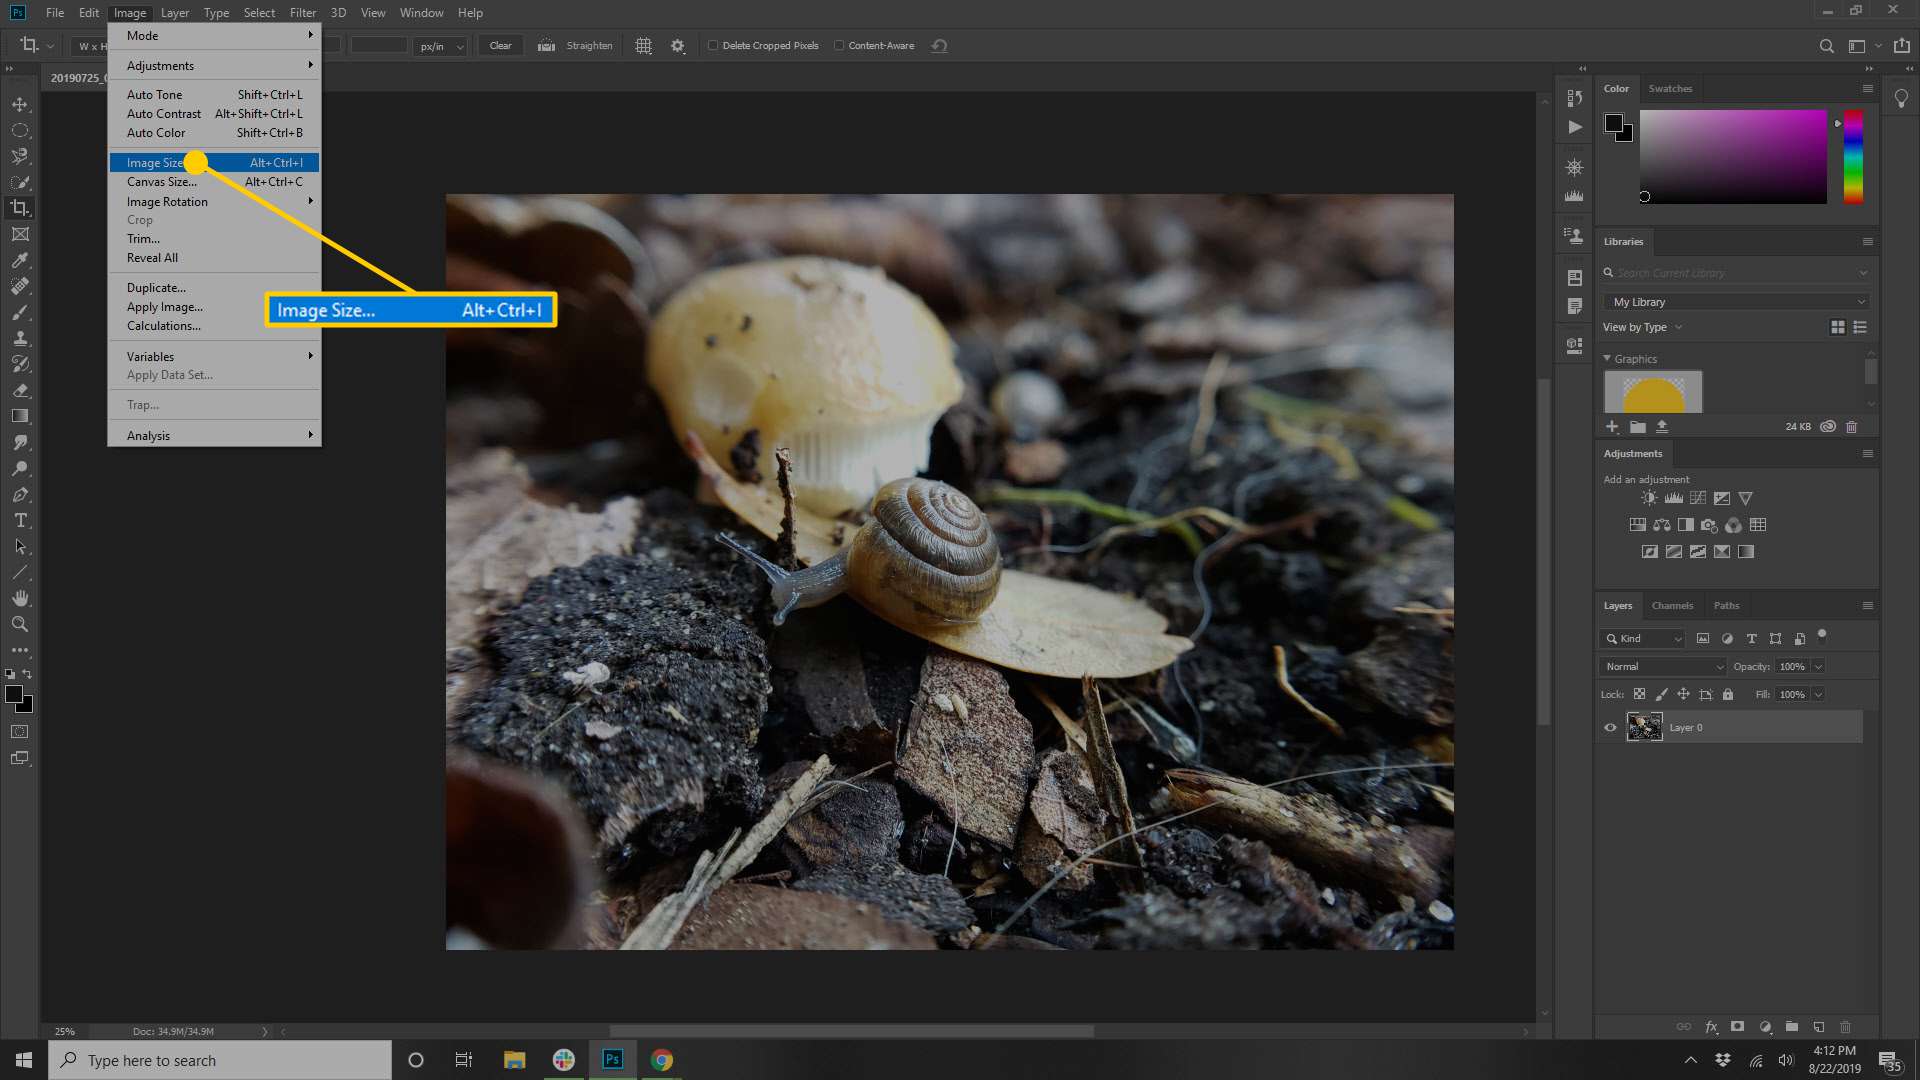Viewport: 1920px width, 1080px height.
Task: Select the Gradient tool
Action: pyautogui.click(x=20, y=417)
